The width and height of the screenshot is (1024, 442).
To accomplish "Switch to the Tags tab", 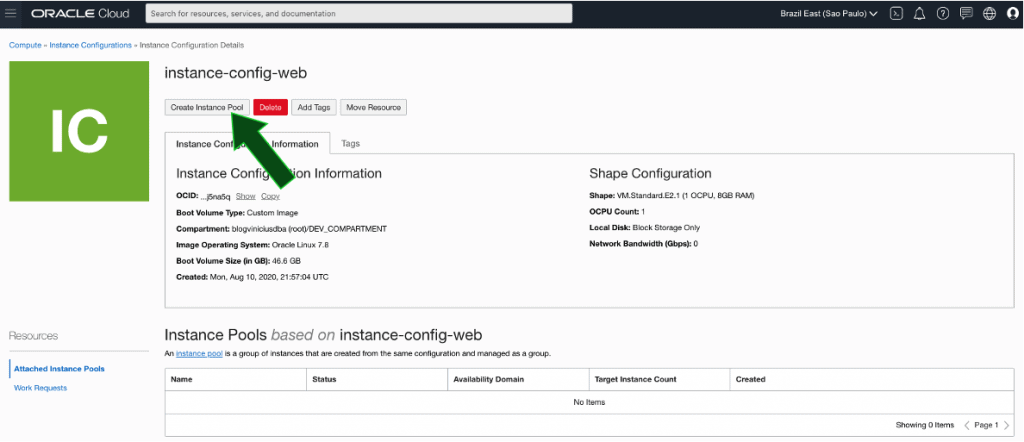I will [x=350, y=144].
